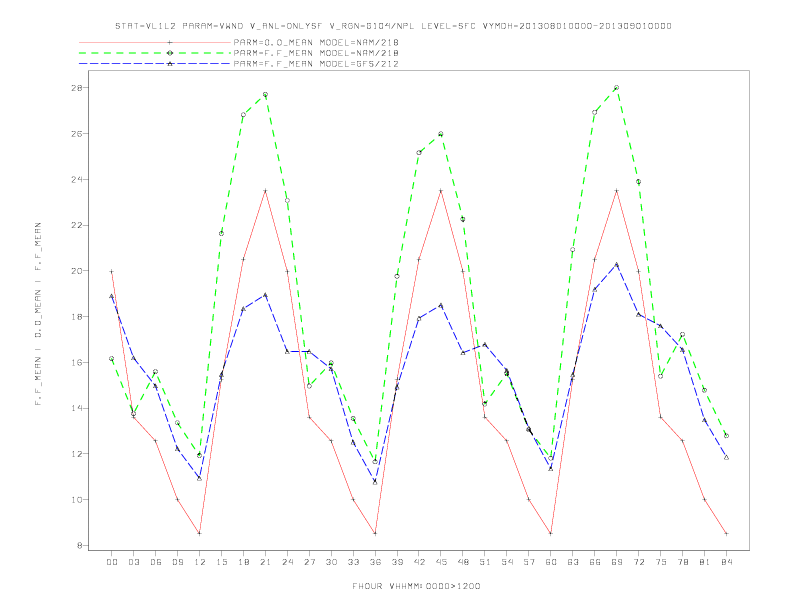Screen dimensions: 792x612
Task: Click x-axis tick label 27
Action: point(309,562)
